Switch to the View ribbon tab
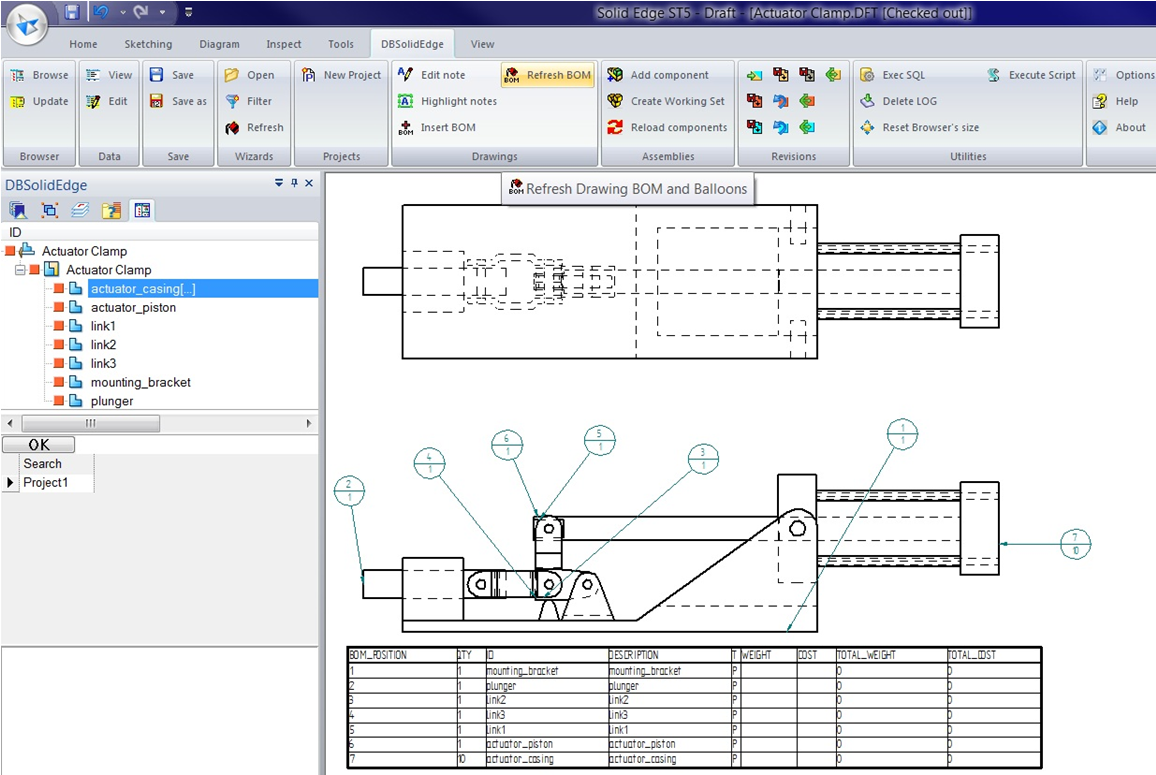The image size is (1156, 775). pos(482,44)
